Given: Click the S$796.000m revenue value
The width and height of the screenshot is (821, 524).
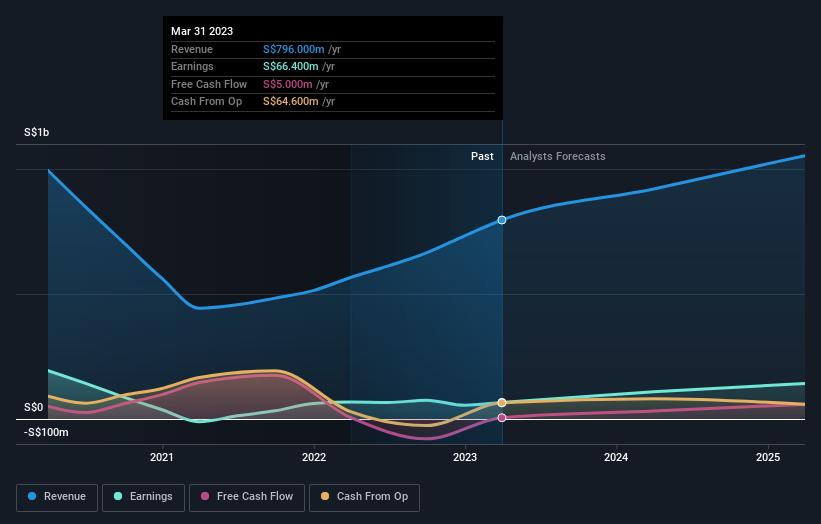Looking at the screenshot, I should click(x=294, y=49).
